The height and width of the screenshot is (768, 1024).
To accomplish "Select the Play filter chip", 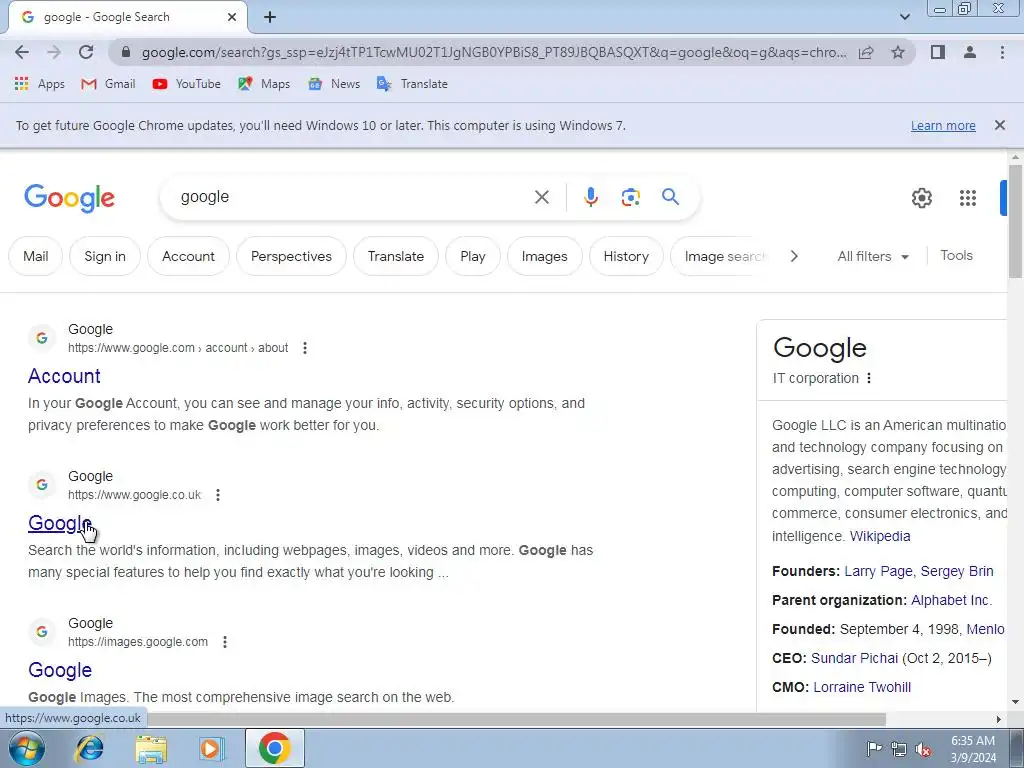I will pyautogui.click(x=473, y=257).
